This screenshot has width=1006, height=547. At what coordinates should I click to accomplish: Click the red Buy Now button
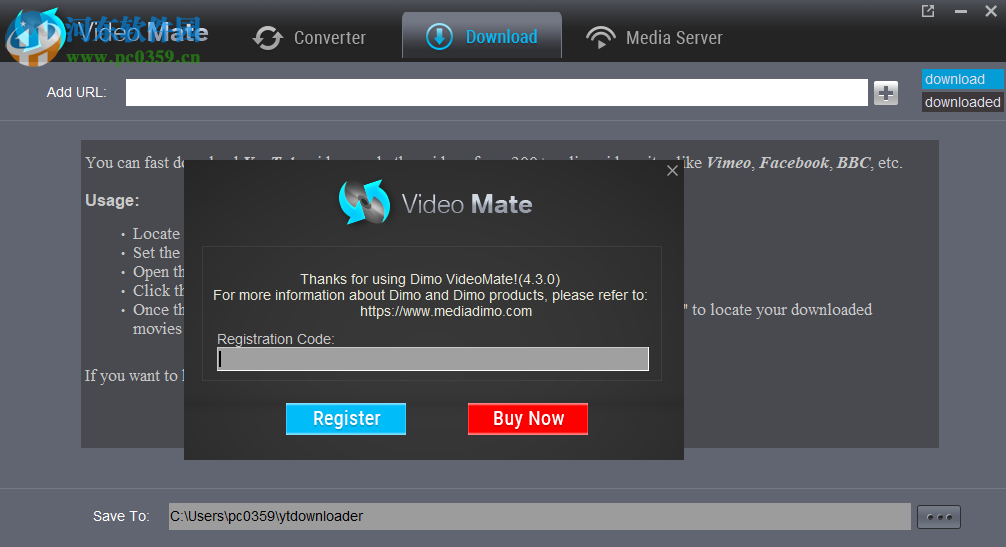(x=528, y=419)
